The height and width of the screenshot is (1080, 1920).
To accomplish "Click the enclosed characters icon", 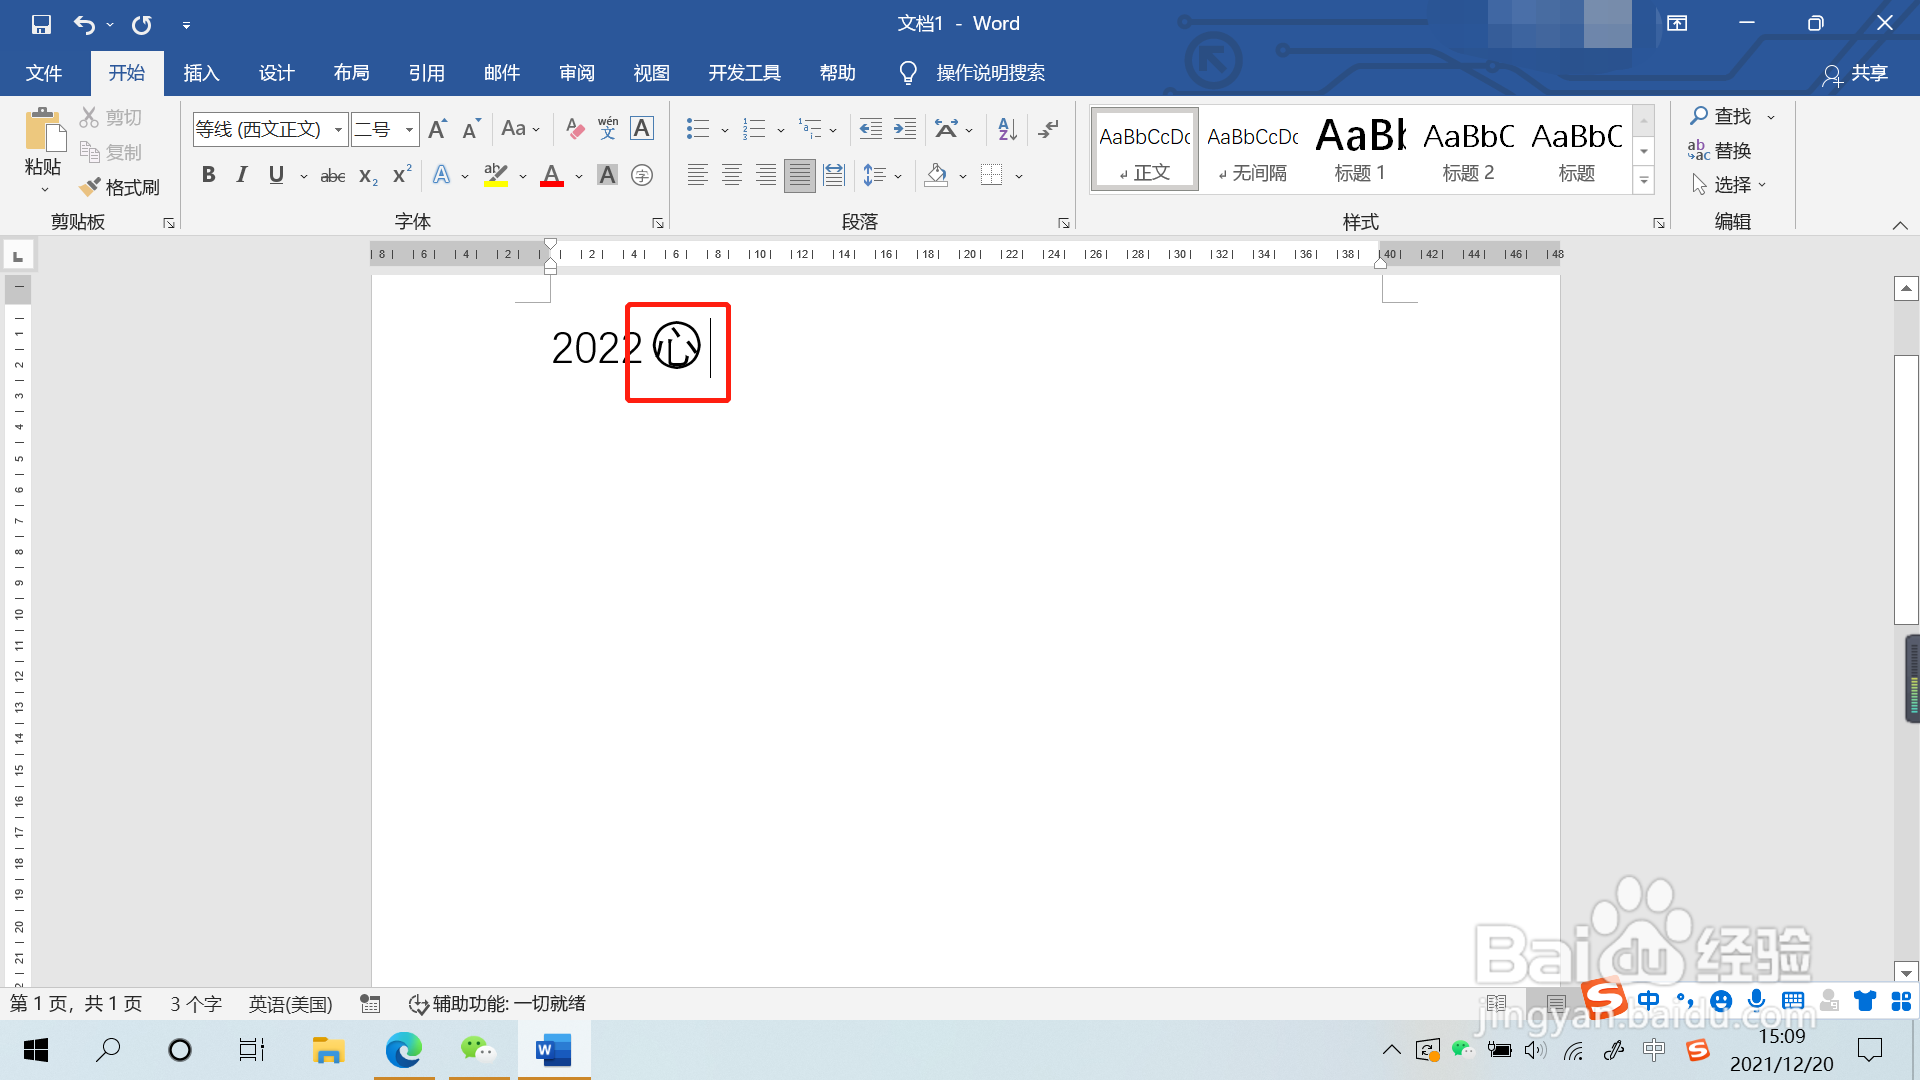I will pyautogui.click(x=642, y=176).
